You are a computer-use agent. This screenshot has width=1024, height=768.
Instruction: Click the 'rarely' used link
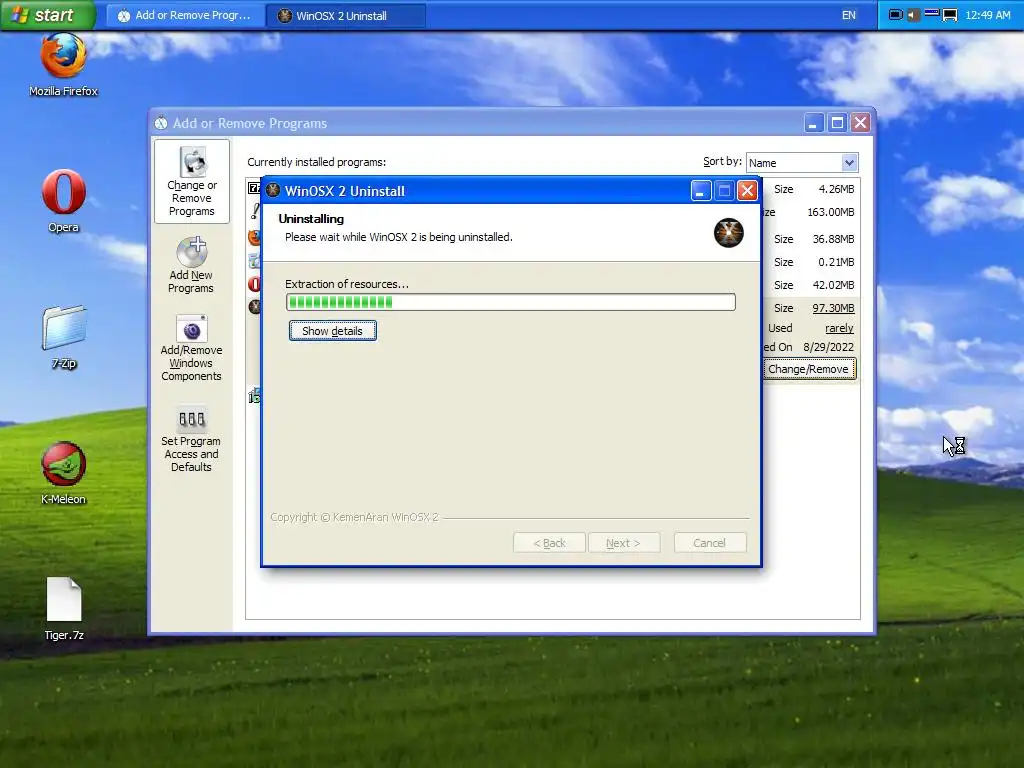[x=839, y=328]
